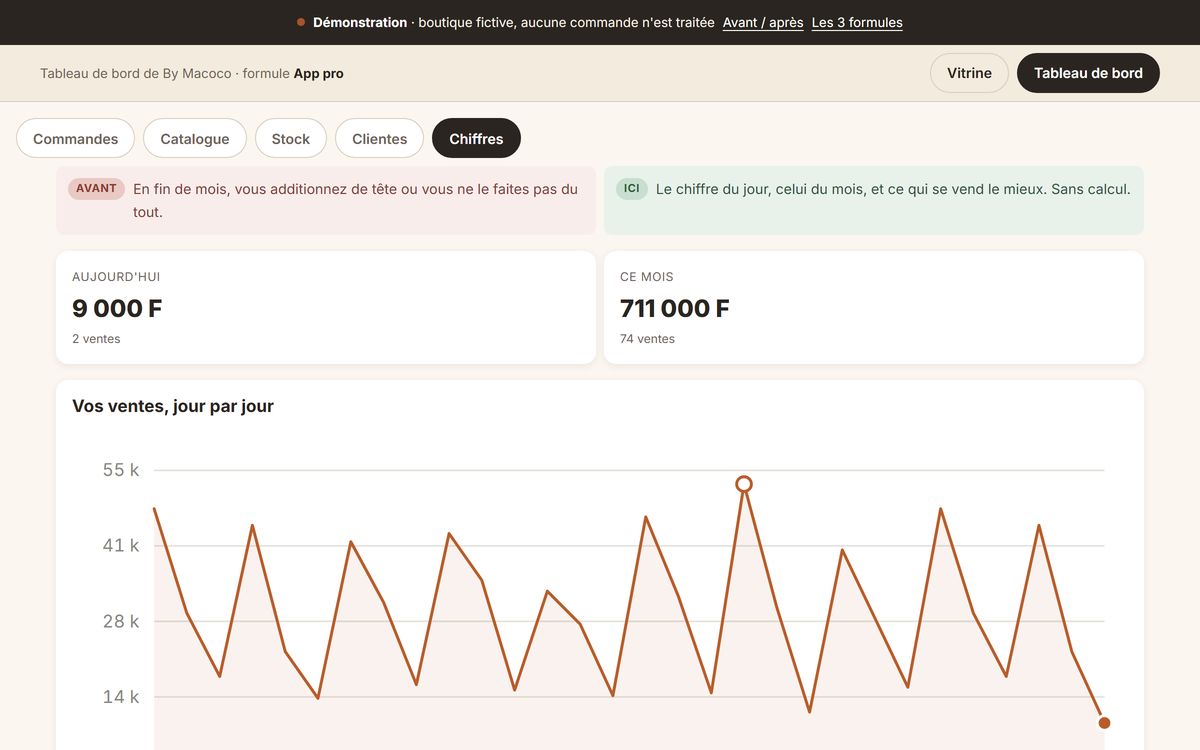This screenshot has width=1200, height=750.
Task: Click the AVANT badge
Action: pyautogui.click(x=96, y=188)
